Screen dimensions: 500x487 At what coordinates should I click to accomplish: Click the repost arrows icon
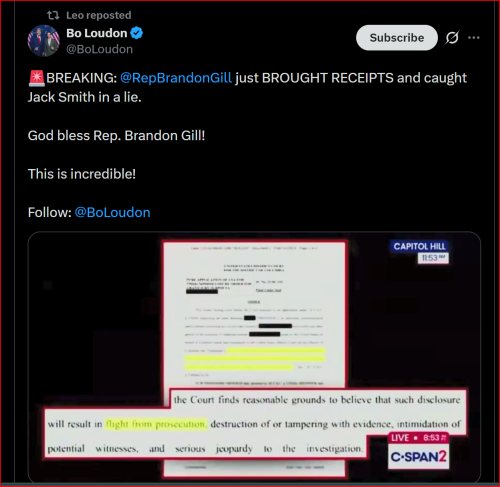53,15
